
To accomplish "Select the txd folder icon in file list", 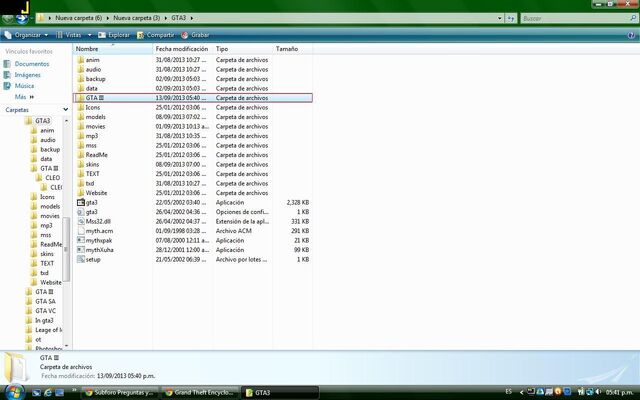I will pos(80,183).
